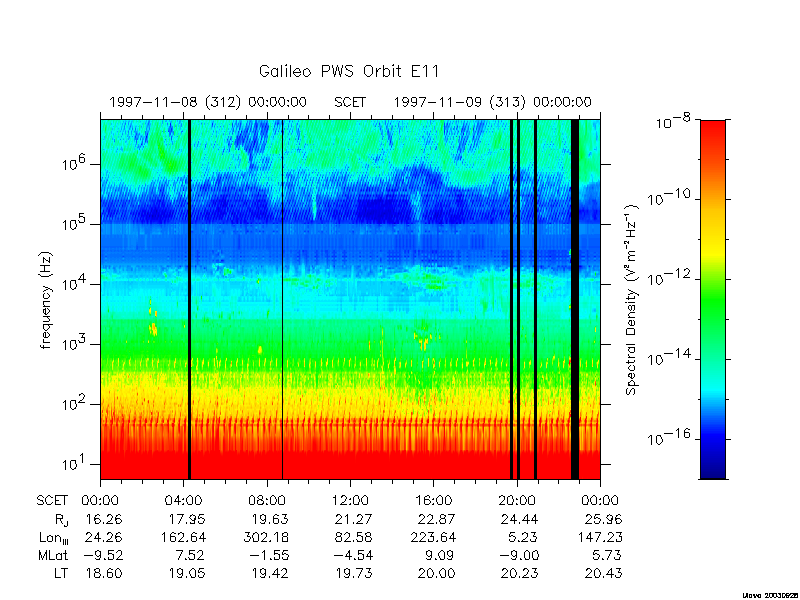Viewport: 800px width, 600px height.
Task: Click the SCET label between the date stamps
Action: [x=350, y=102]
